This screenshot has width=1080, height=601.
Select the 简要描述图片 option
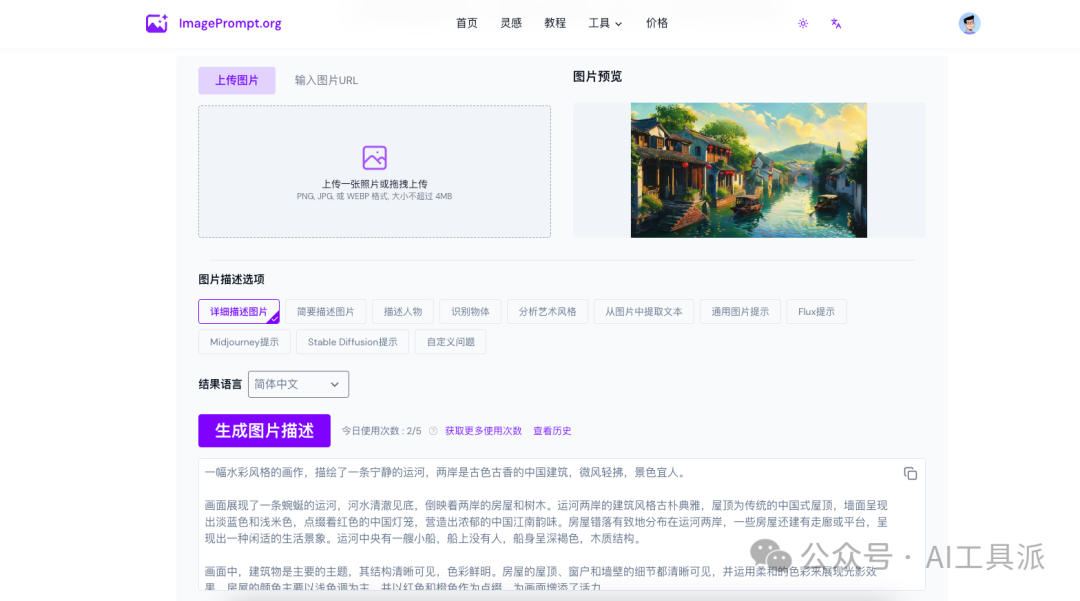pos(326,312)
